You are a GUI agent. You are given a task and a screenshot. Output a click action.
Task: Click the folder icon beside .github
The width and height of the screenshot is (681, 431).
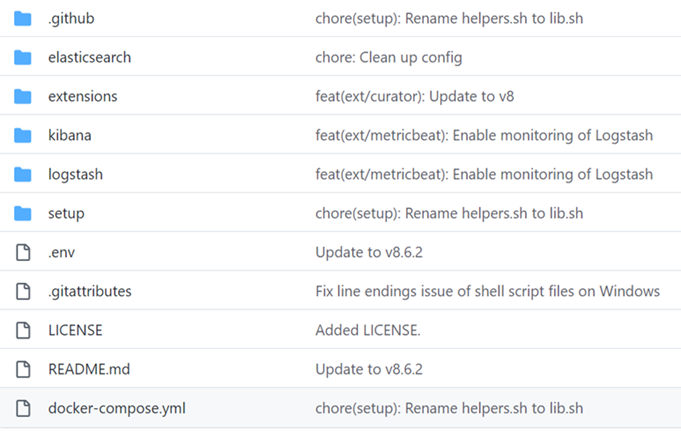click(23, 19)
